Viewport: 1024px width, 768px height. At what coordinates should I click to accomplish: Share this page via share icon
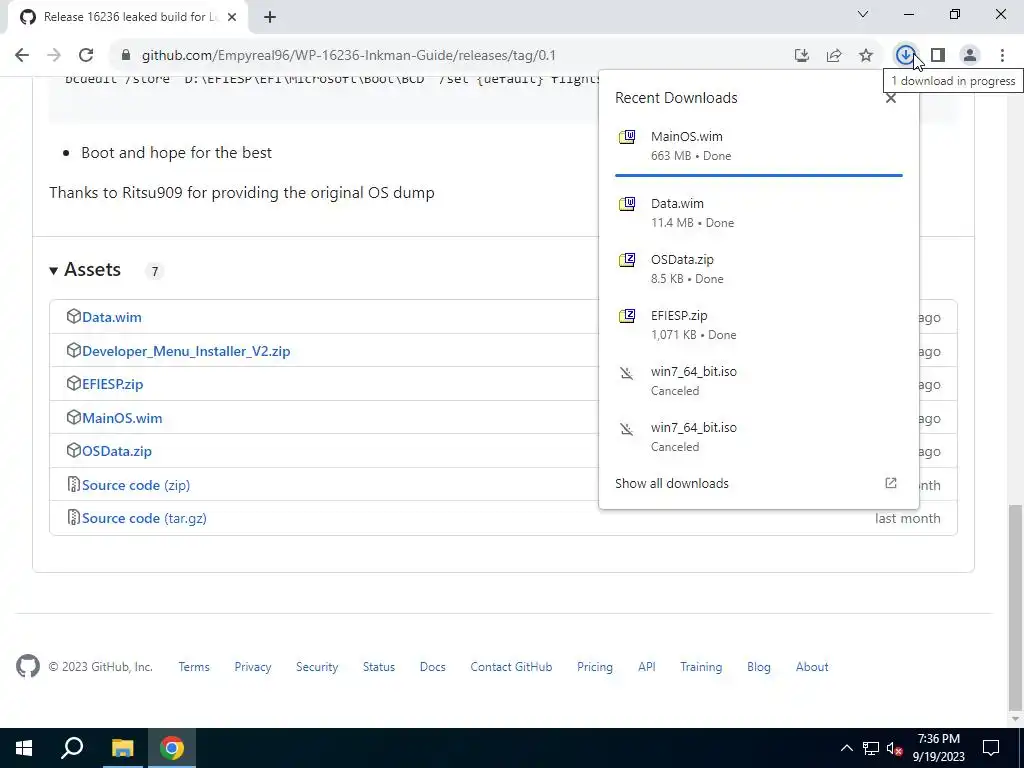(x=834, y=56)
